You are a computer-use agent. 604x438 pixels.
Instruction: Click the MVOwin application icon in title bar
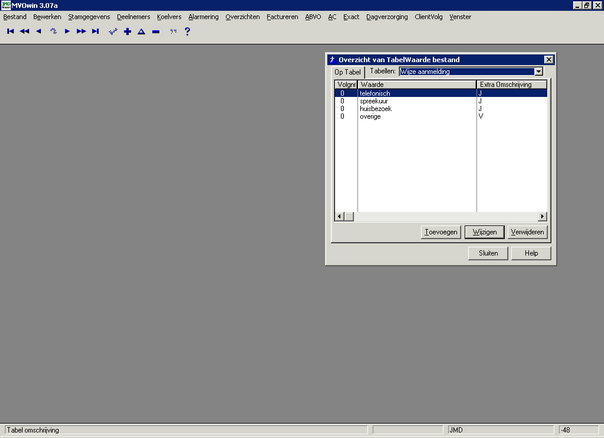coord(5,5)
